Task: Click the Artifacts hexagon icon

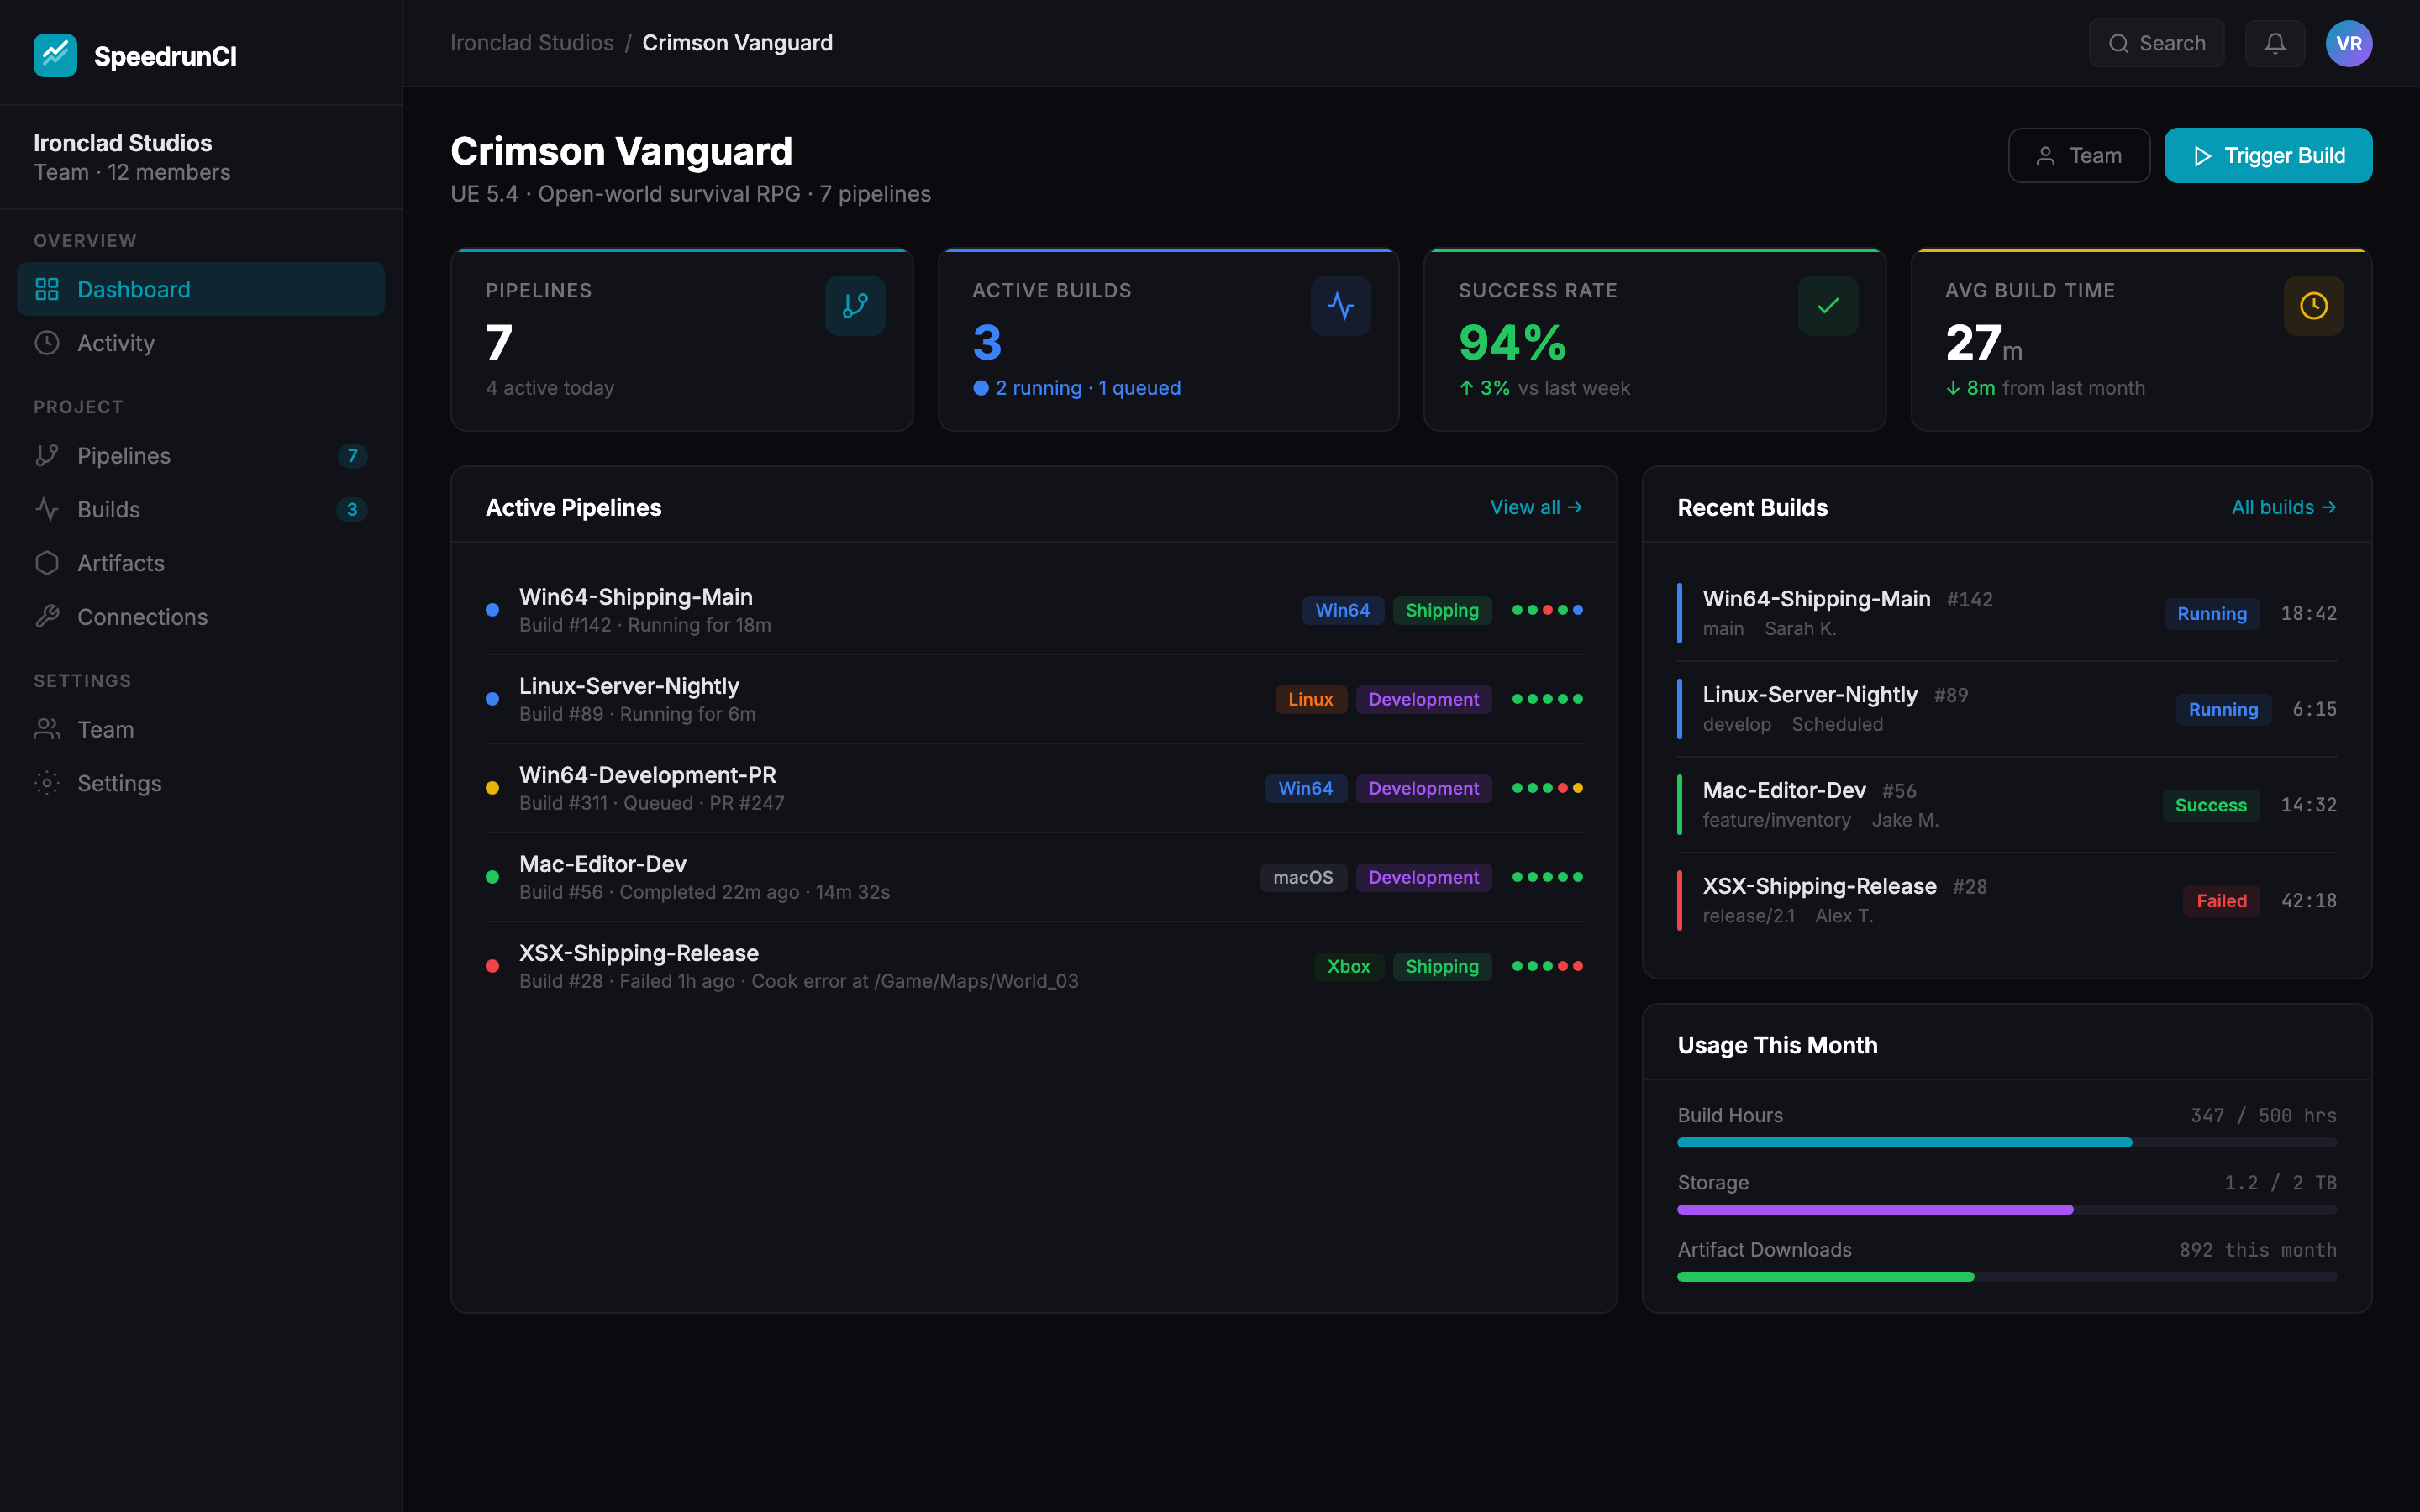Action: click(x=47, y=563)
